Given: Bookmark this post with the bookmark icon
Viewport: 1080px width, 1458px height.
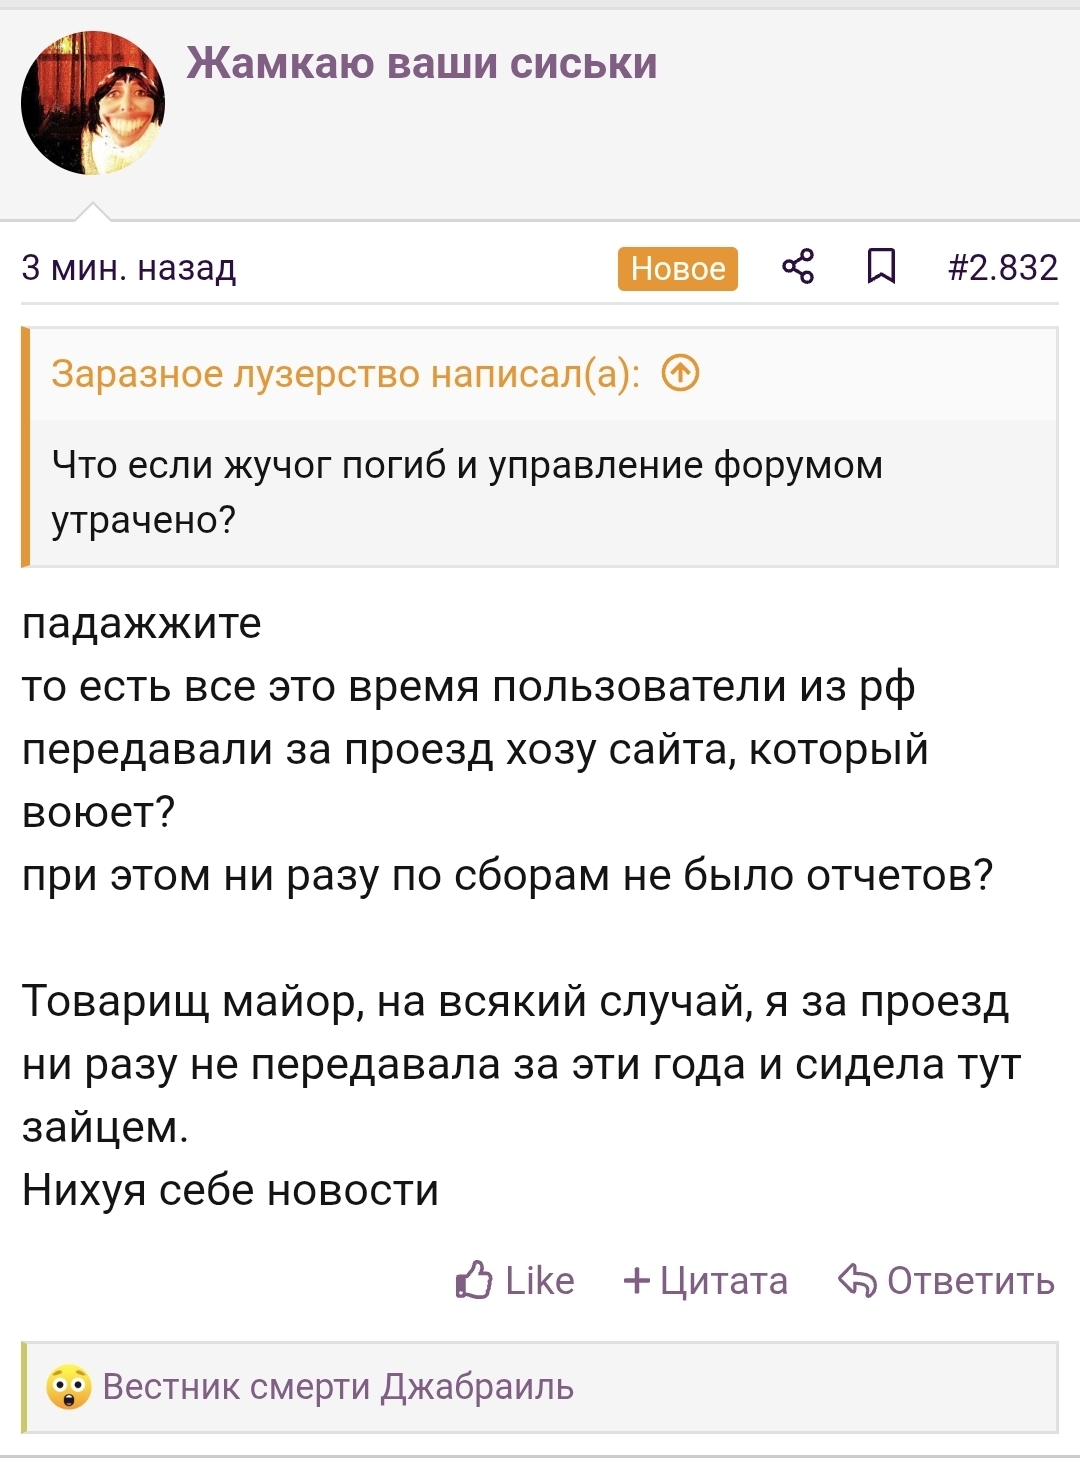Looking at the screenshot, I should coord(881,267).
